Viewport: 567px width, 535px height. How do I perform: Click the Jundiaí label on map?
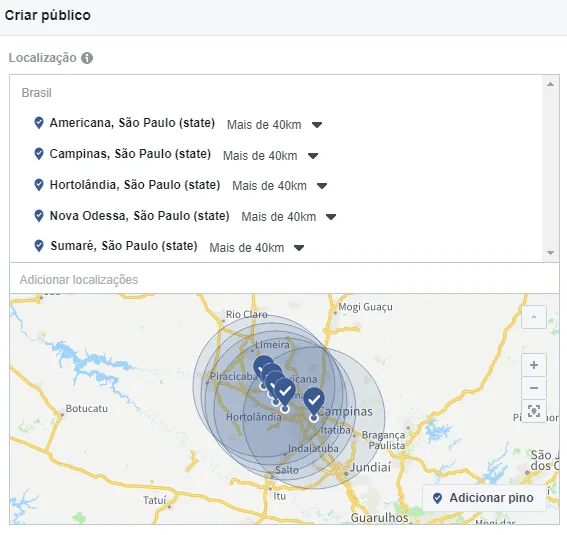(x=371, y=467)
